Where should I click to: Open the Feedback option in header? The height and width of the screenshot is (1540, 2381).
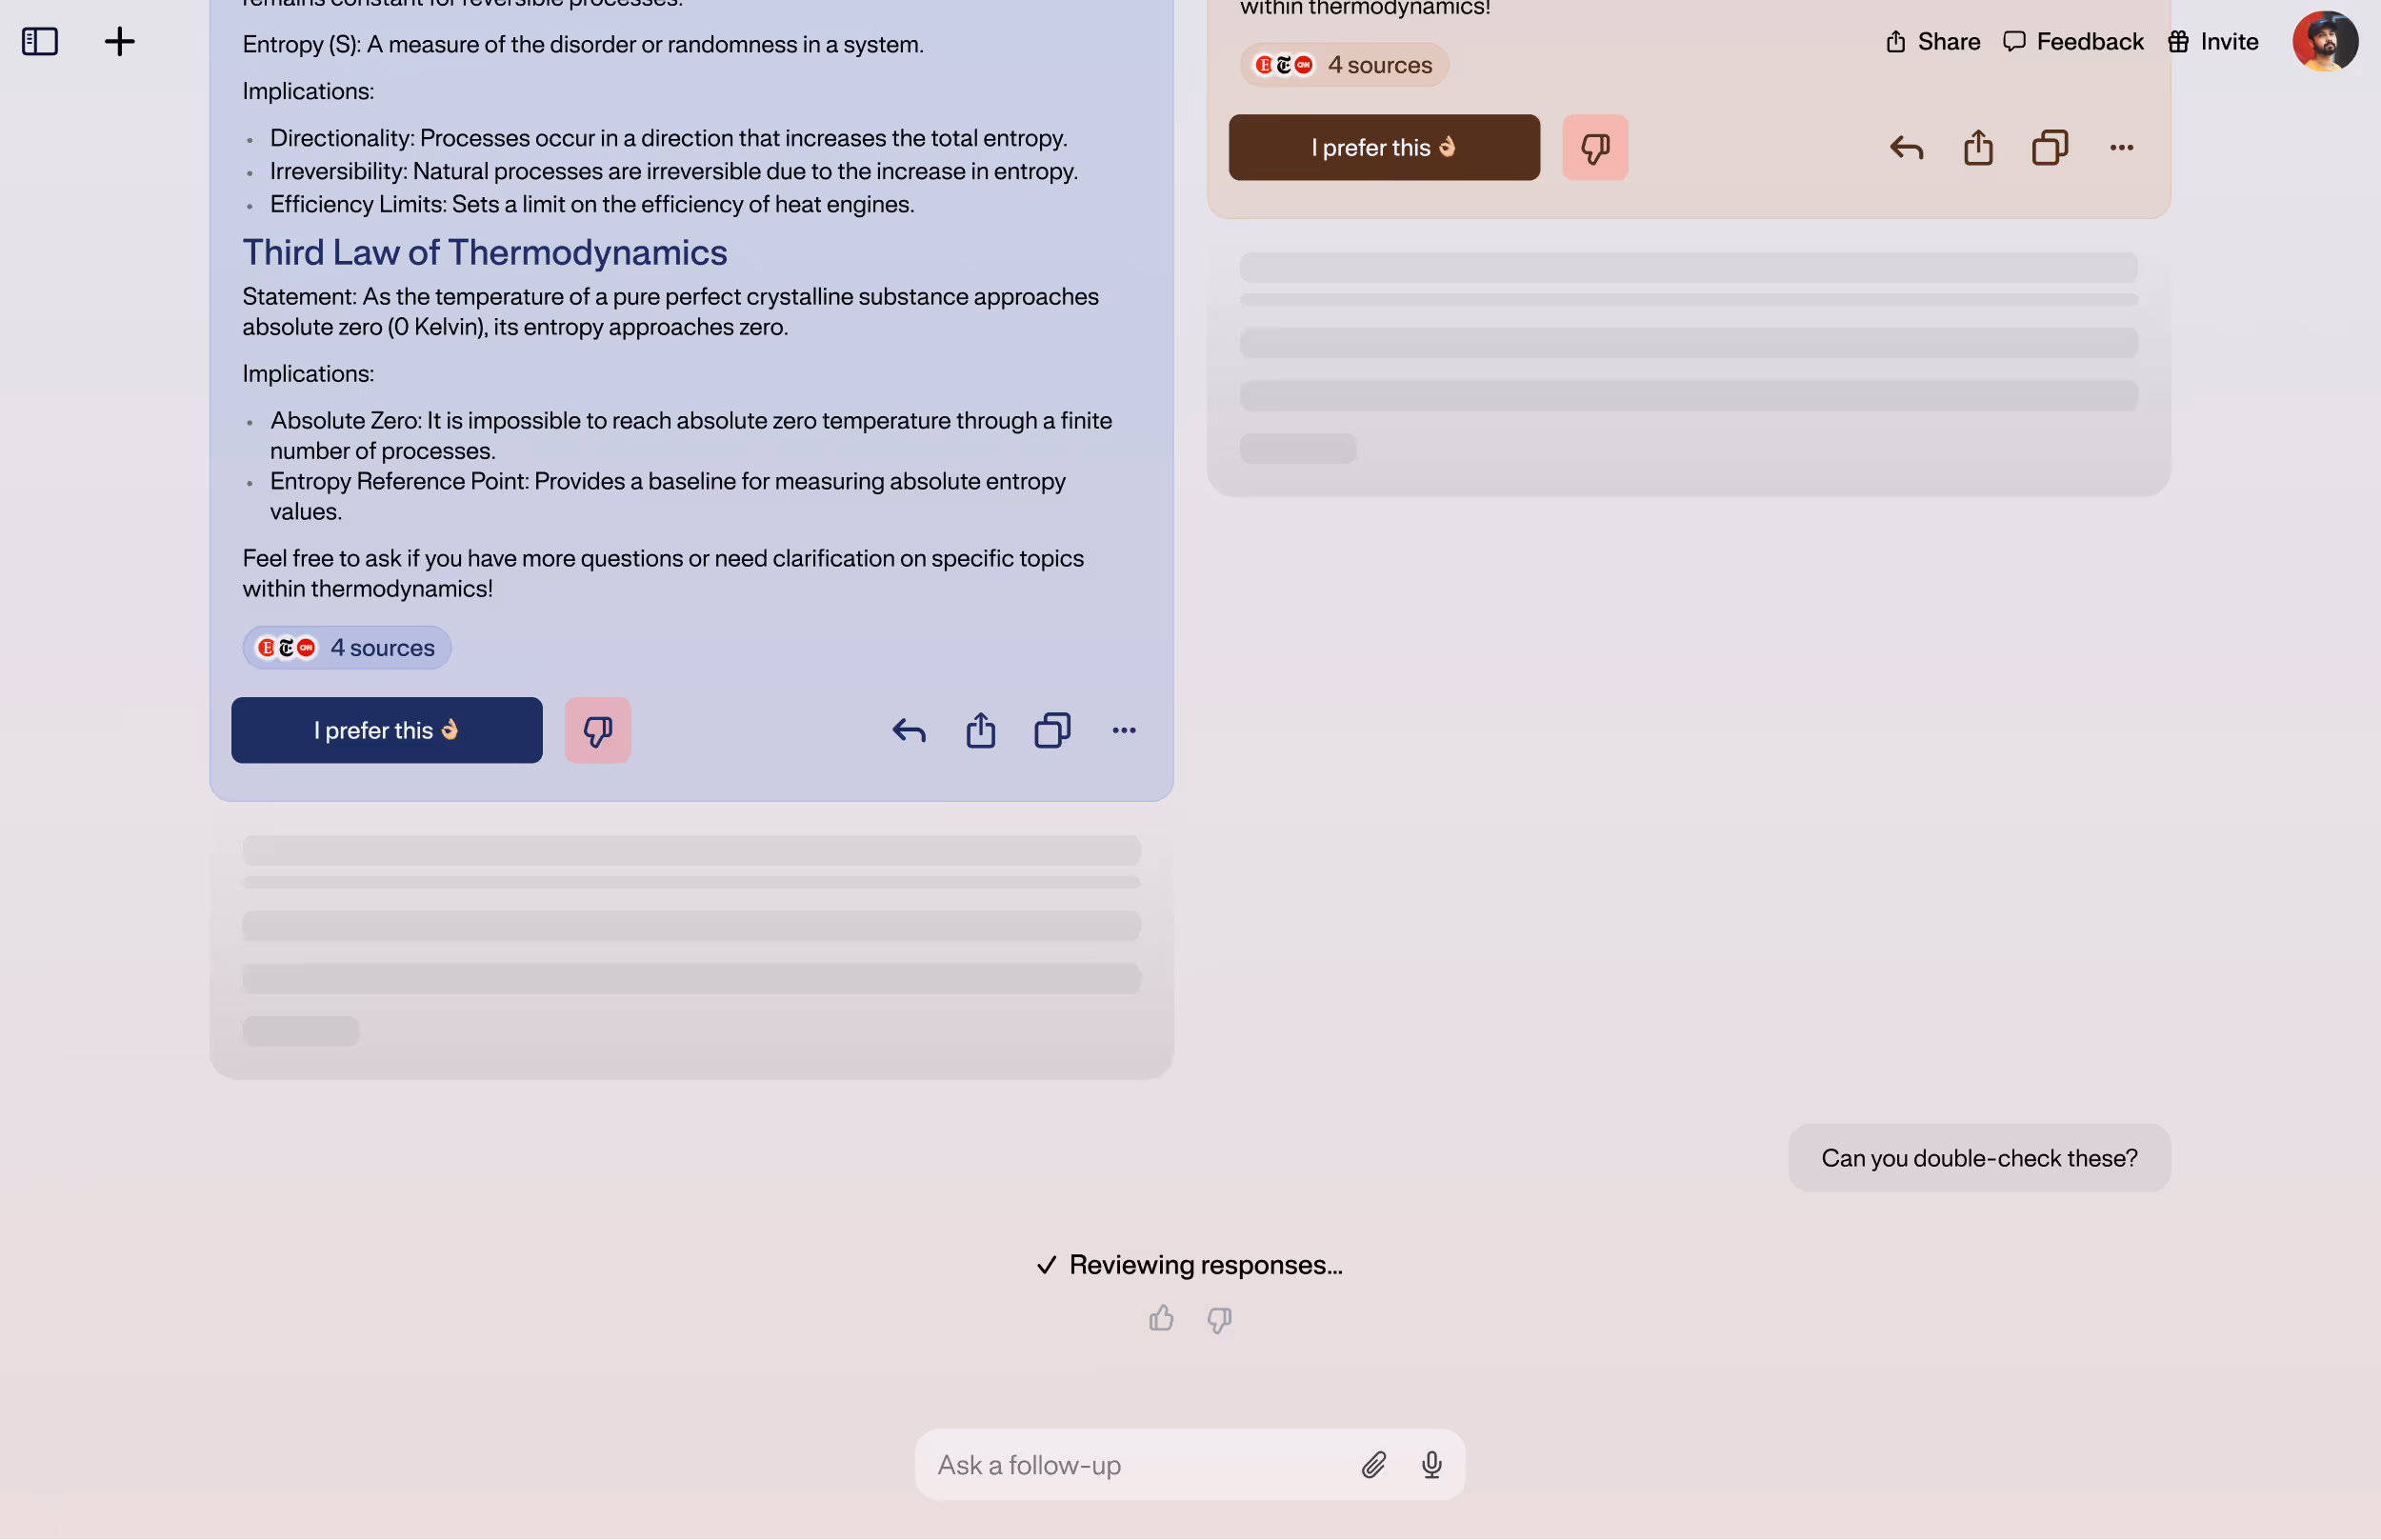pyautogui.click(x=2073, y=42)
